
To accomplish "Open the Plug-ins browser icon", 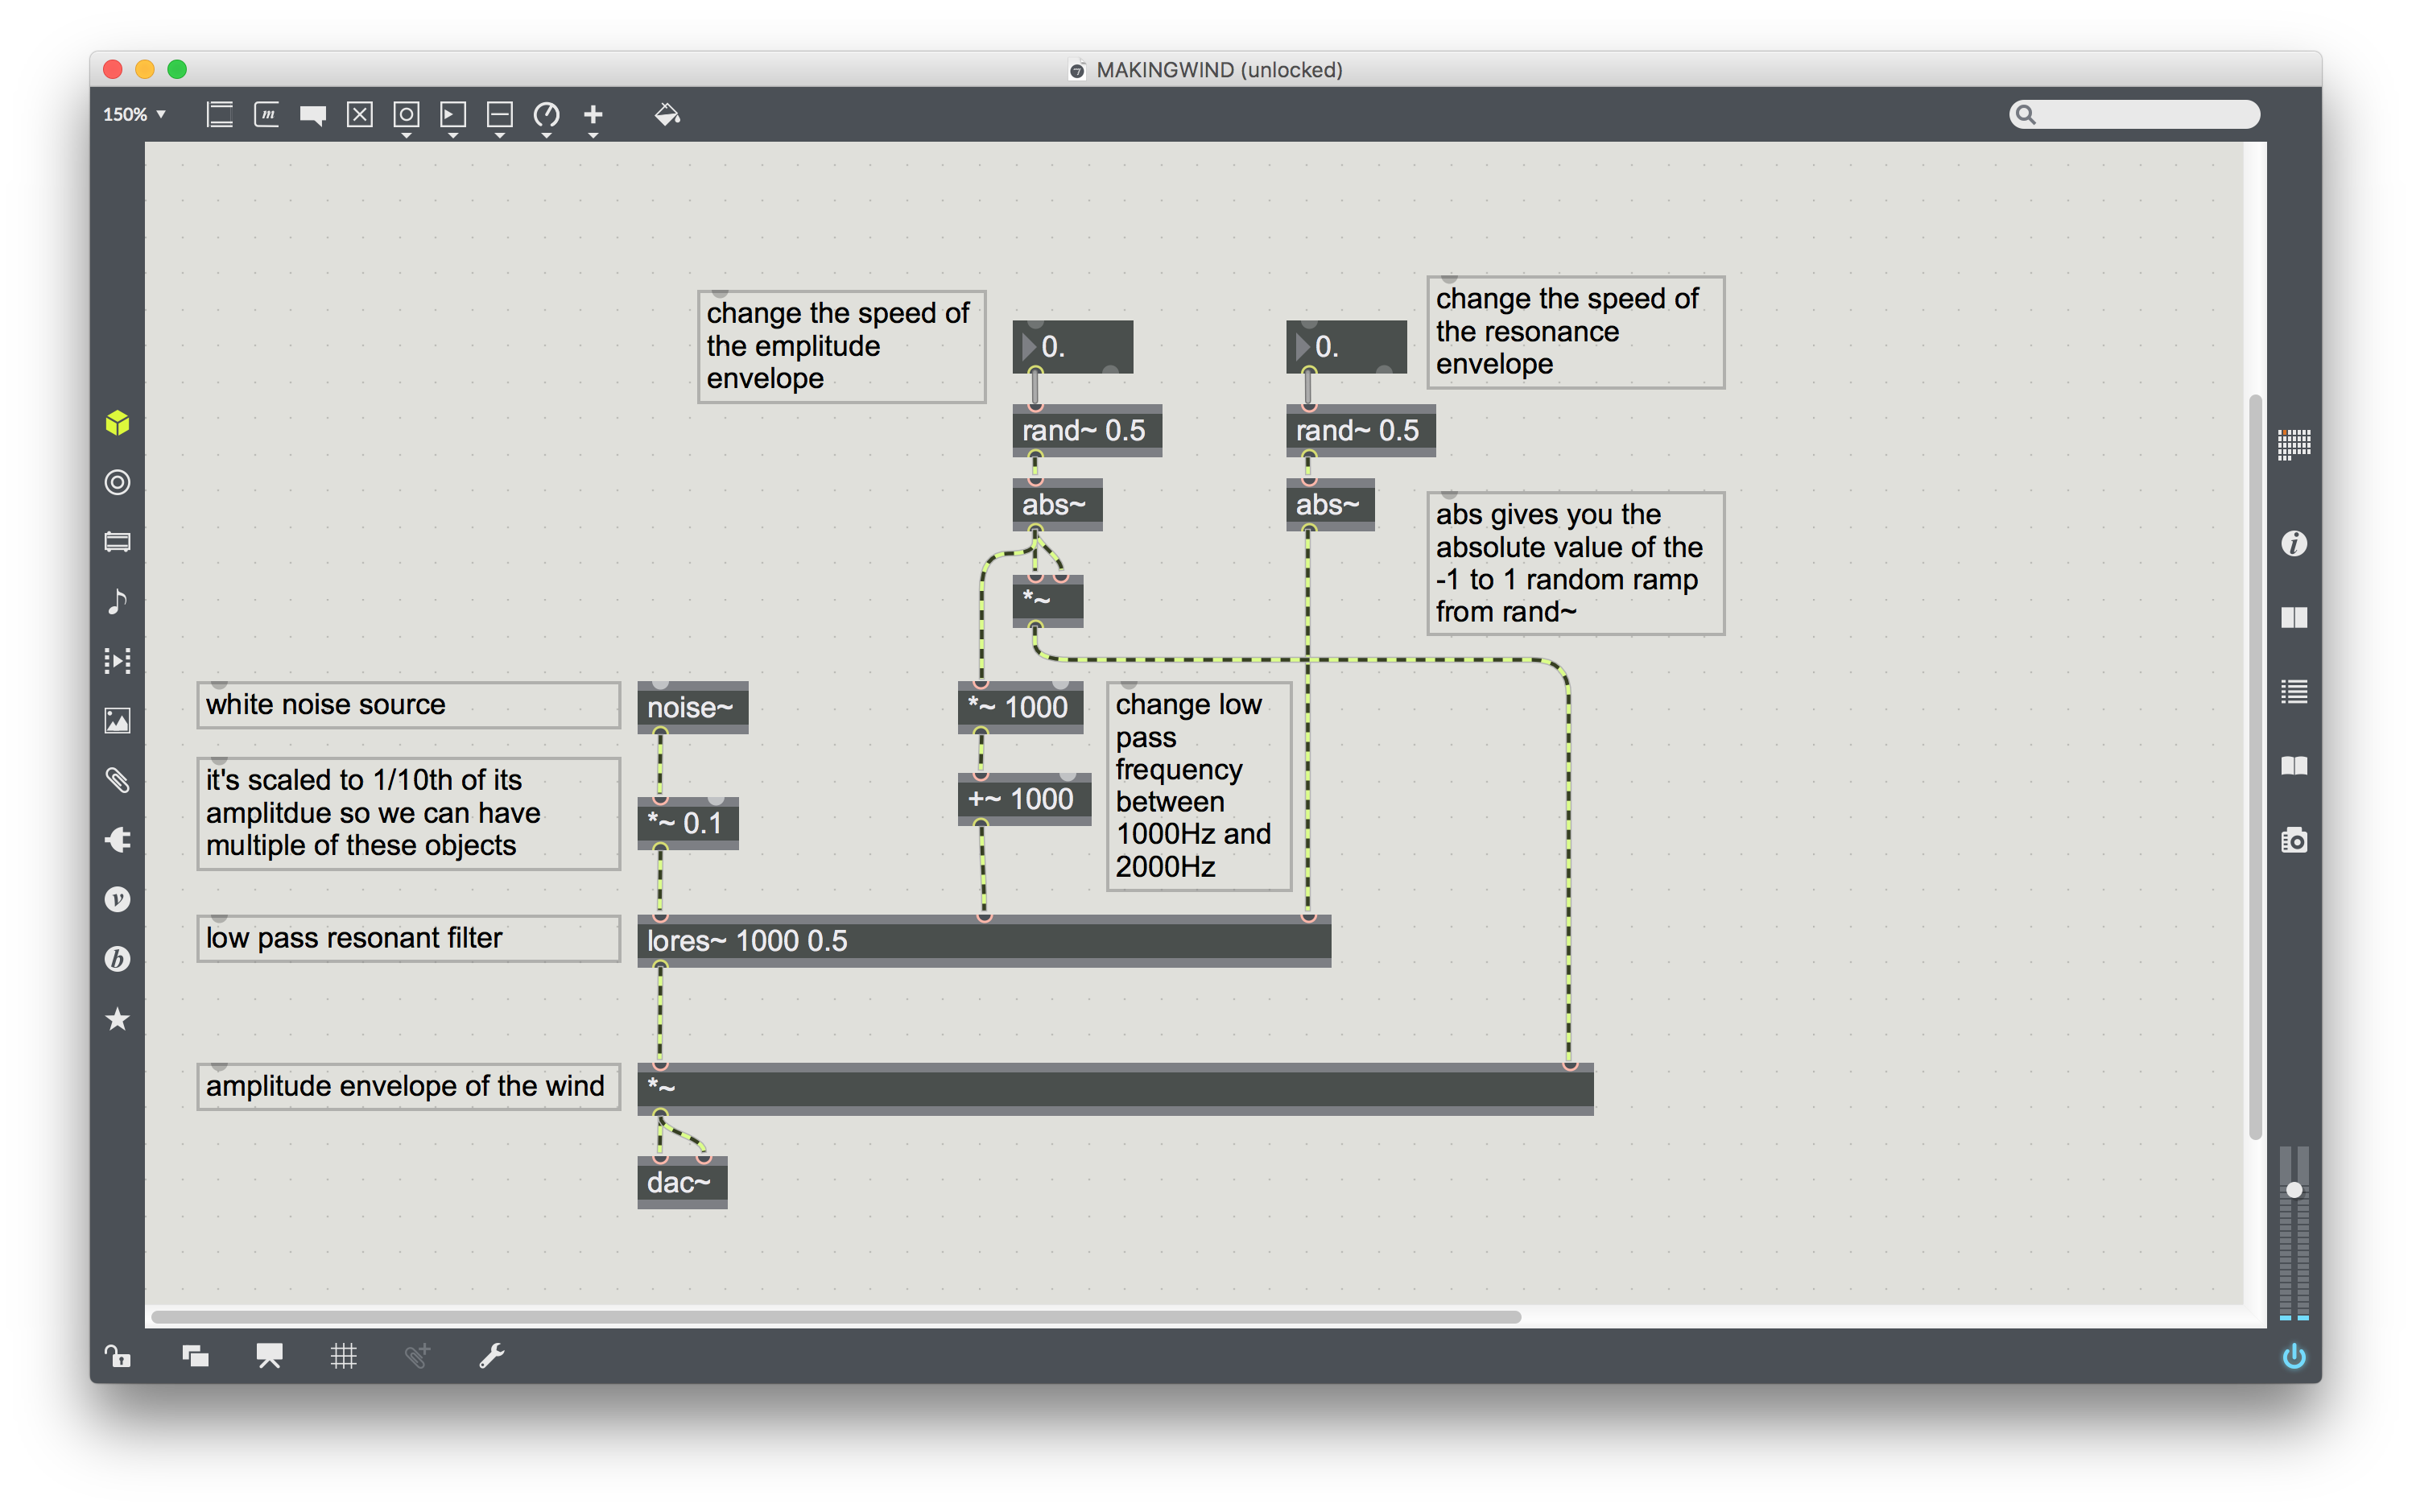I will 117,840.
